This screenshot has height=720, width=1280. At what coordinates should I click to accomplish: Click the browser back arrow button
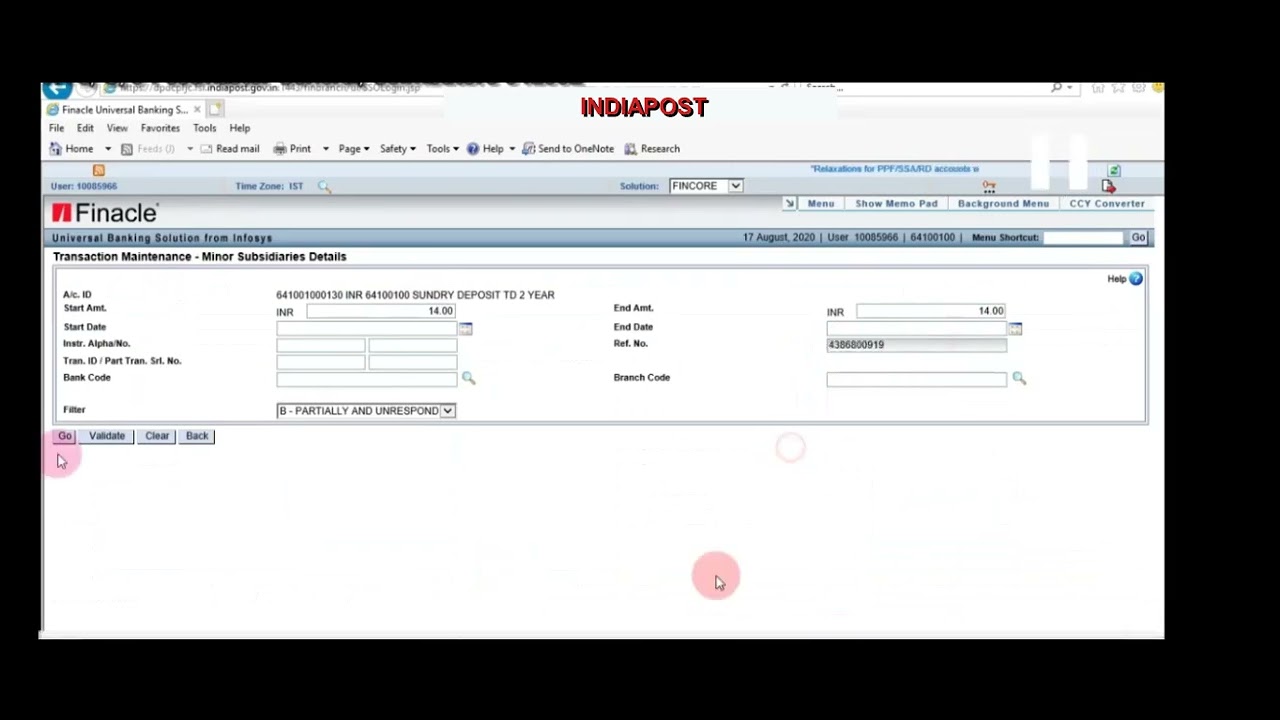click(57, 88)
